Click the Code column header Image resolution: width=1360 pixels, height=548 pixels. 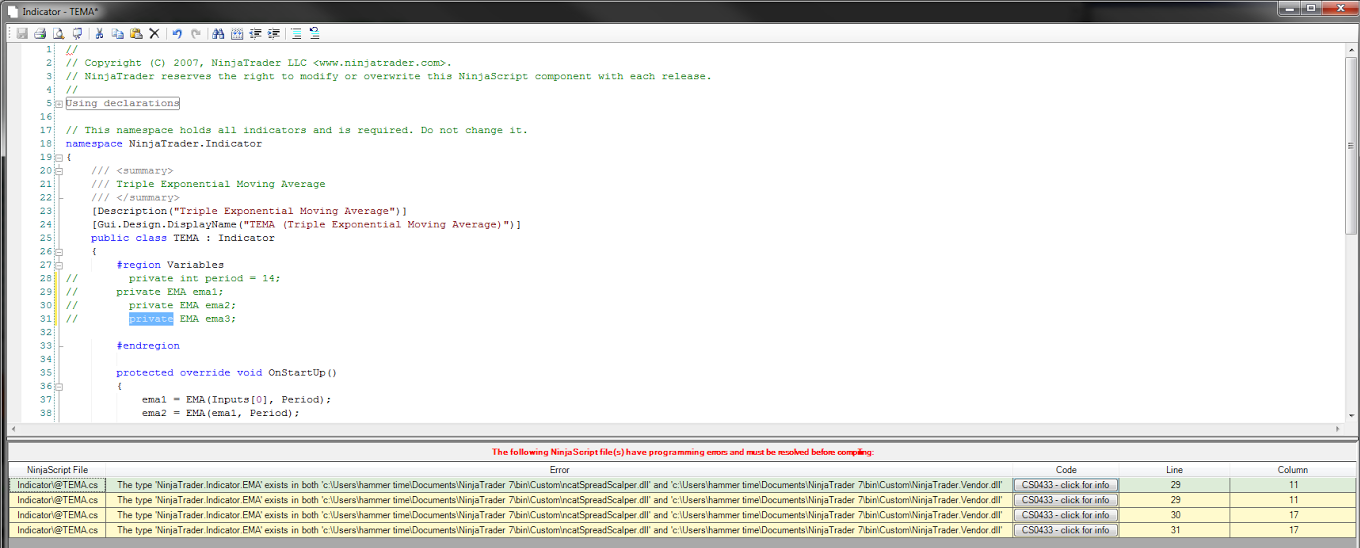point(1066,470)
